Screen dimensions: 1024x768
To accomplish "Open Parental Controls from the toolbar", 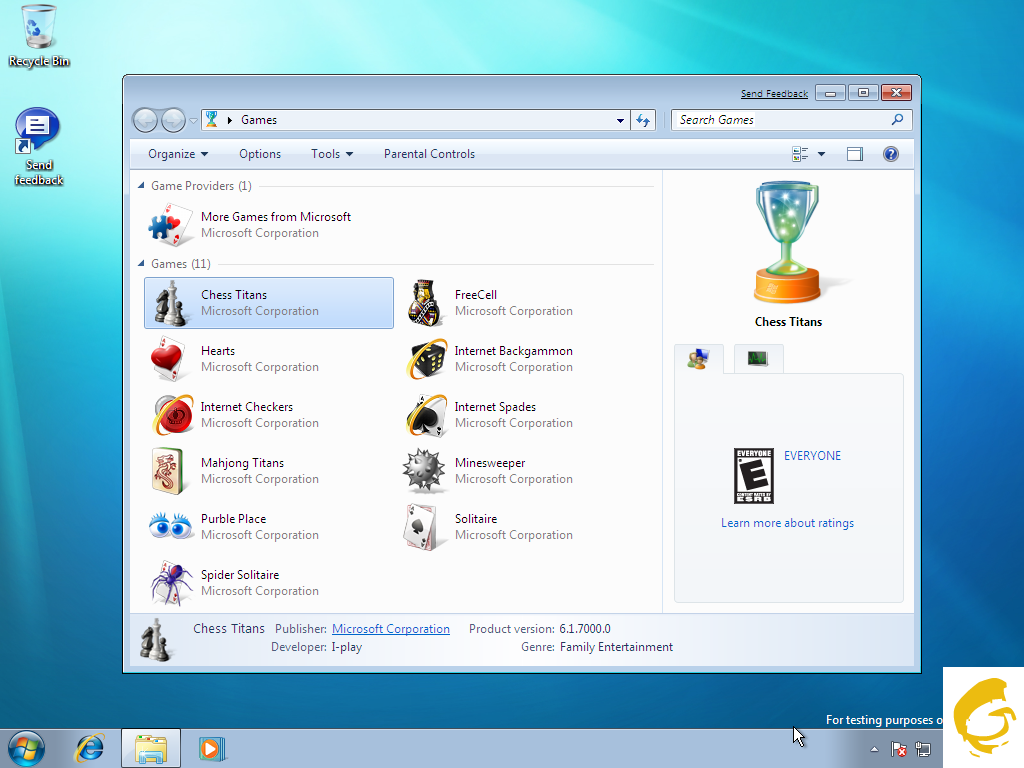I will point(429,154).
